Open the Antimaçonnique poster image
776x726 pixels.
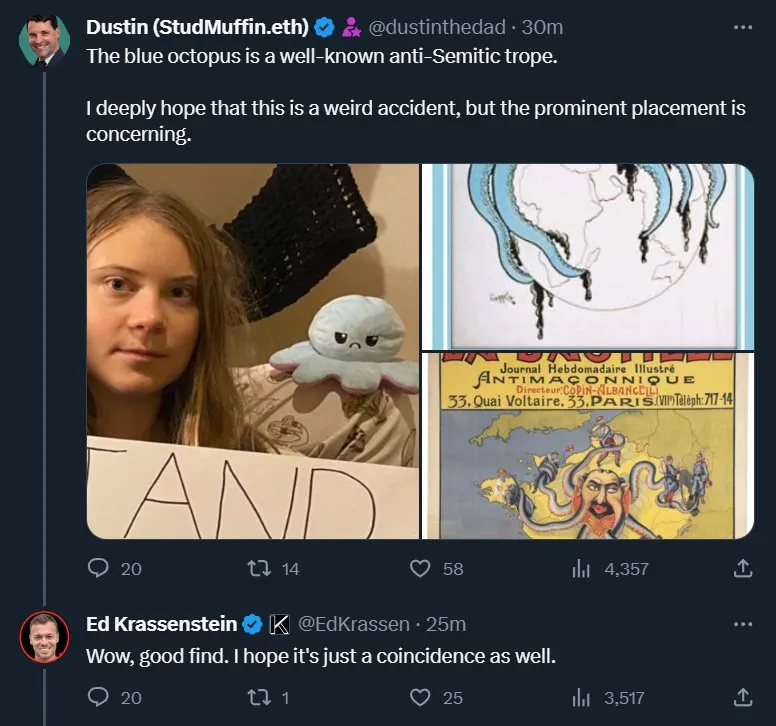click(587, 446)
